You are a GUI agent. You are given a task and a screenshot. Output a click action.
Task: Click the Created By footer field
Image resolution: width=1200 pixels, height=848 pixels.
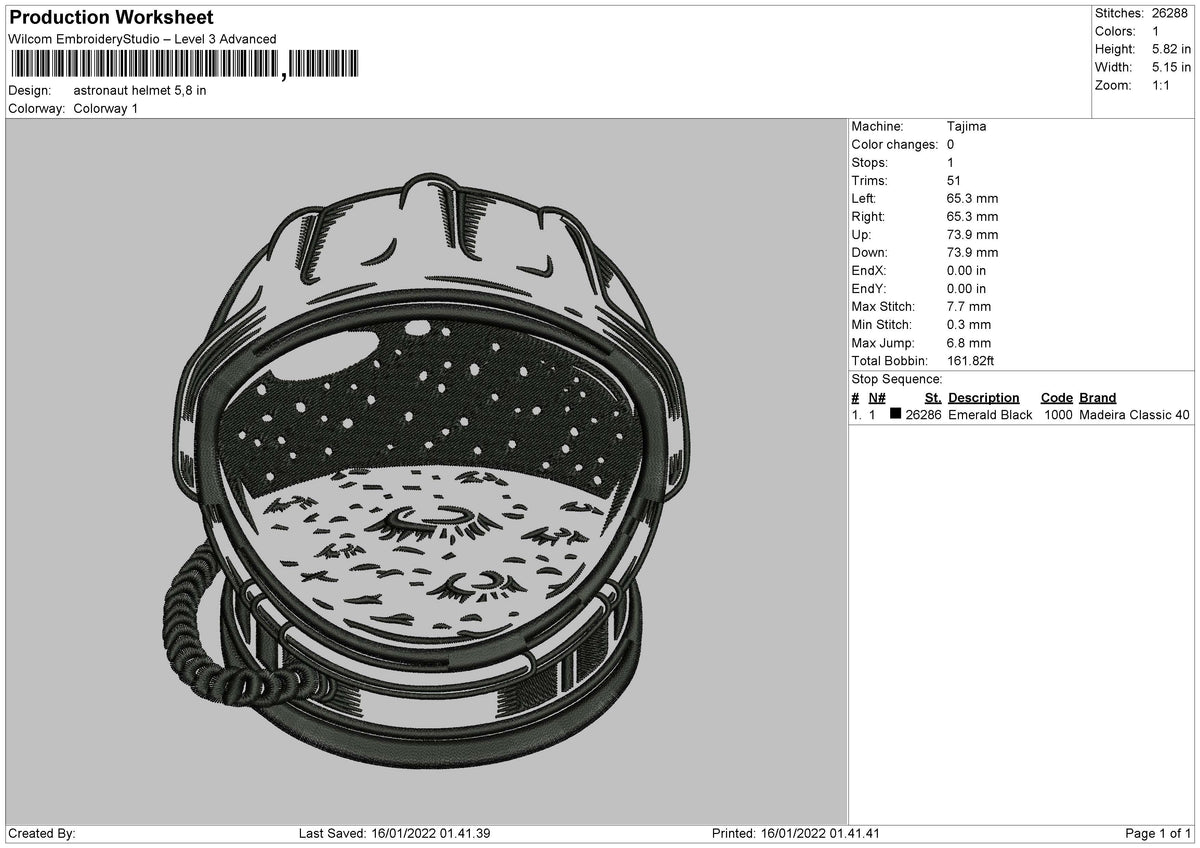(x=42, y=834)
